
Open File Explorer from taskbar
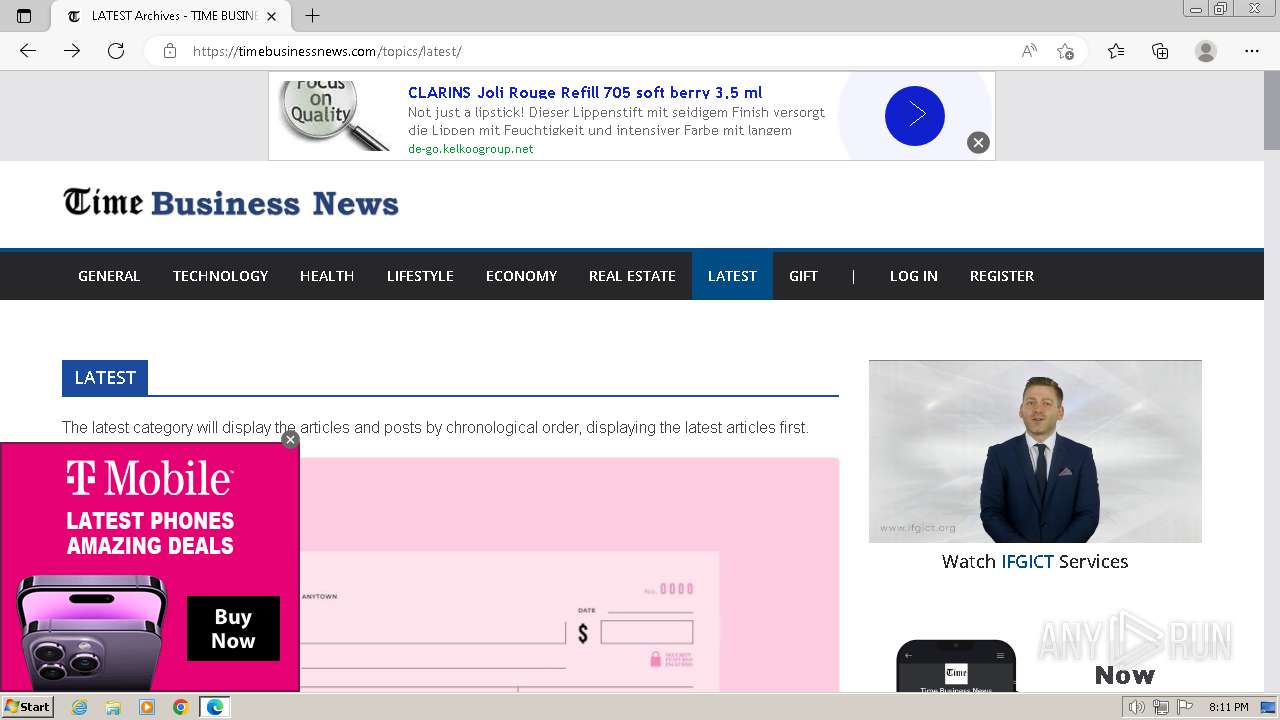click(113, 707)
